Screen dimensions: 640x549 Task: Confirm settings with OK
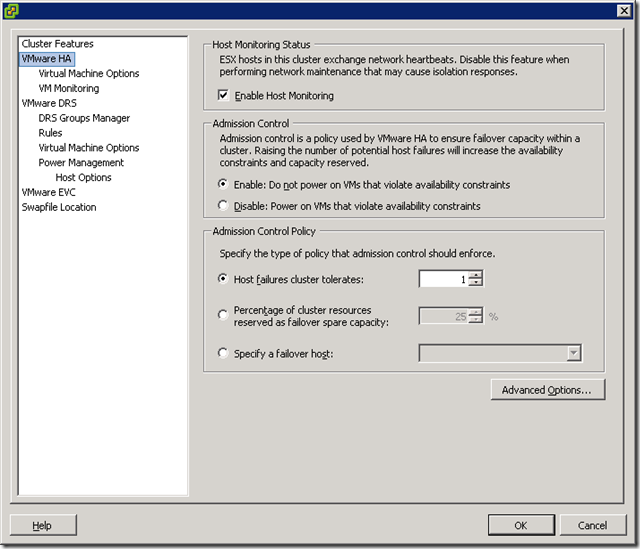tap(521, 525)
